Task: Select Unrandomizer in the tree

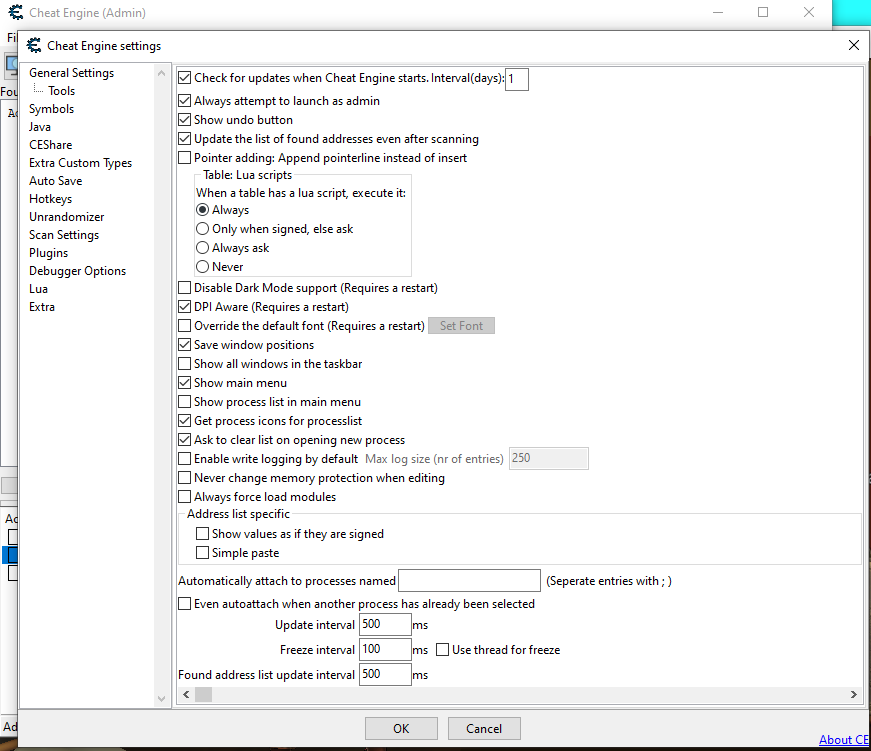Action: coord(67,217)
